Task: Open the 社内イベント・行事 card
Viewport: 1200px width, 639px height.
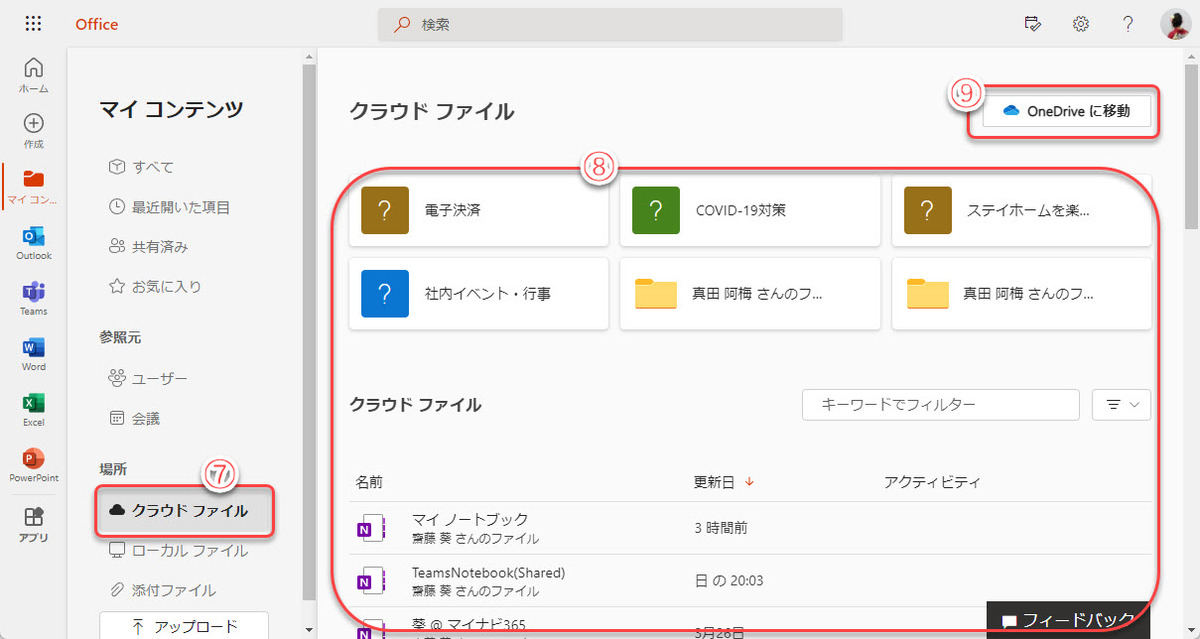Action: coord(479,294)
